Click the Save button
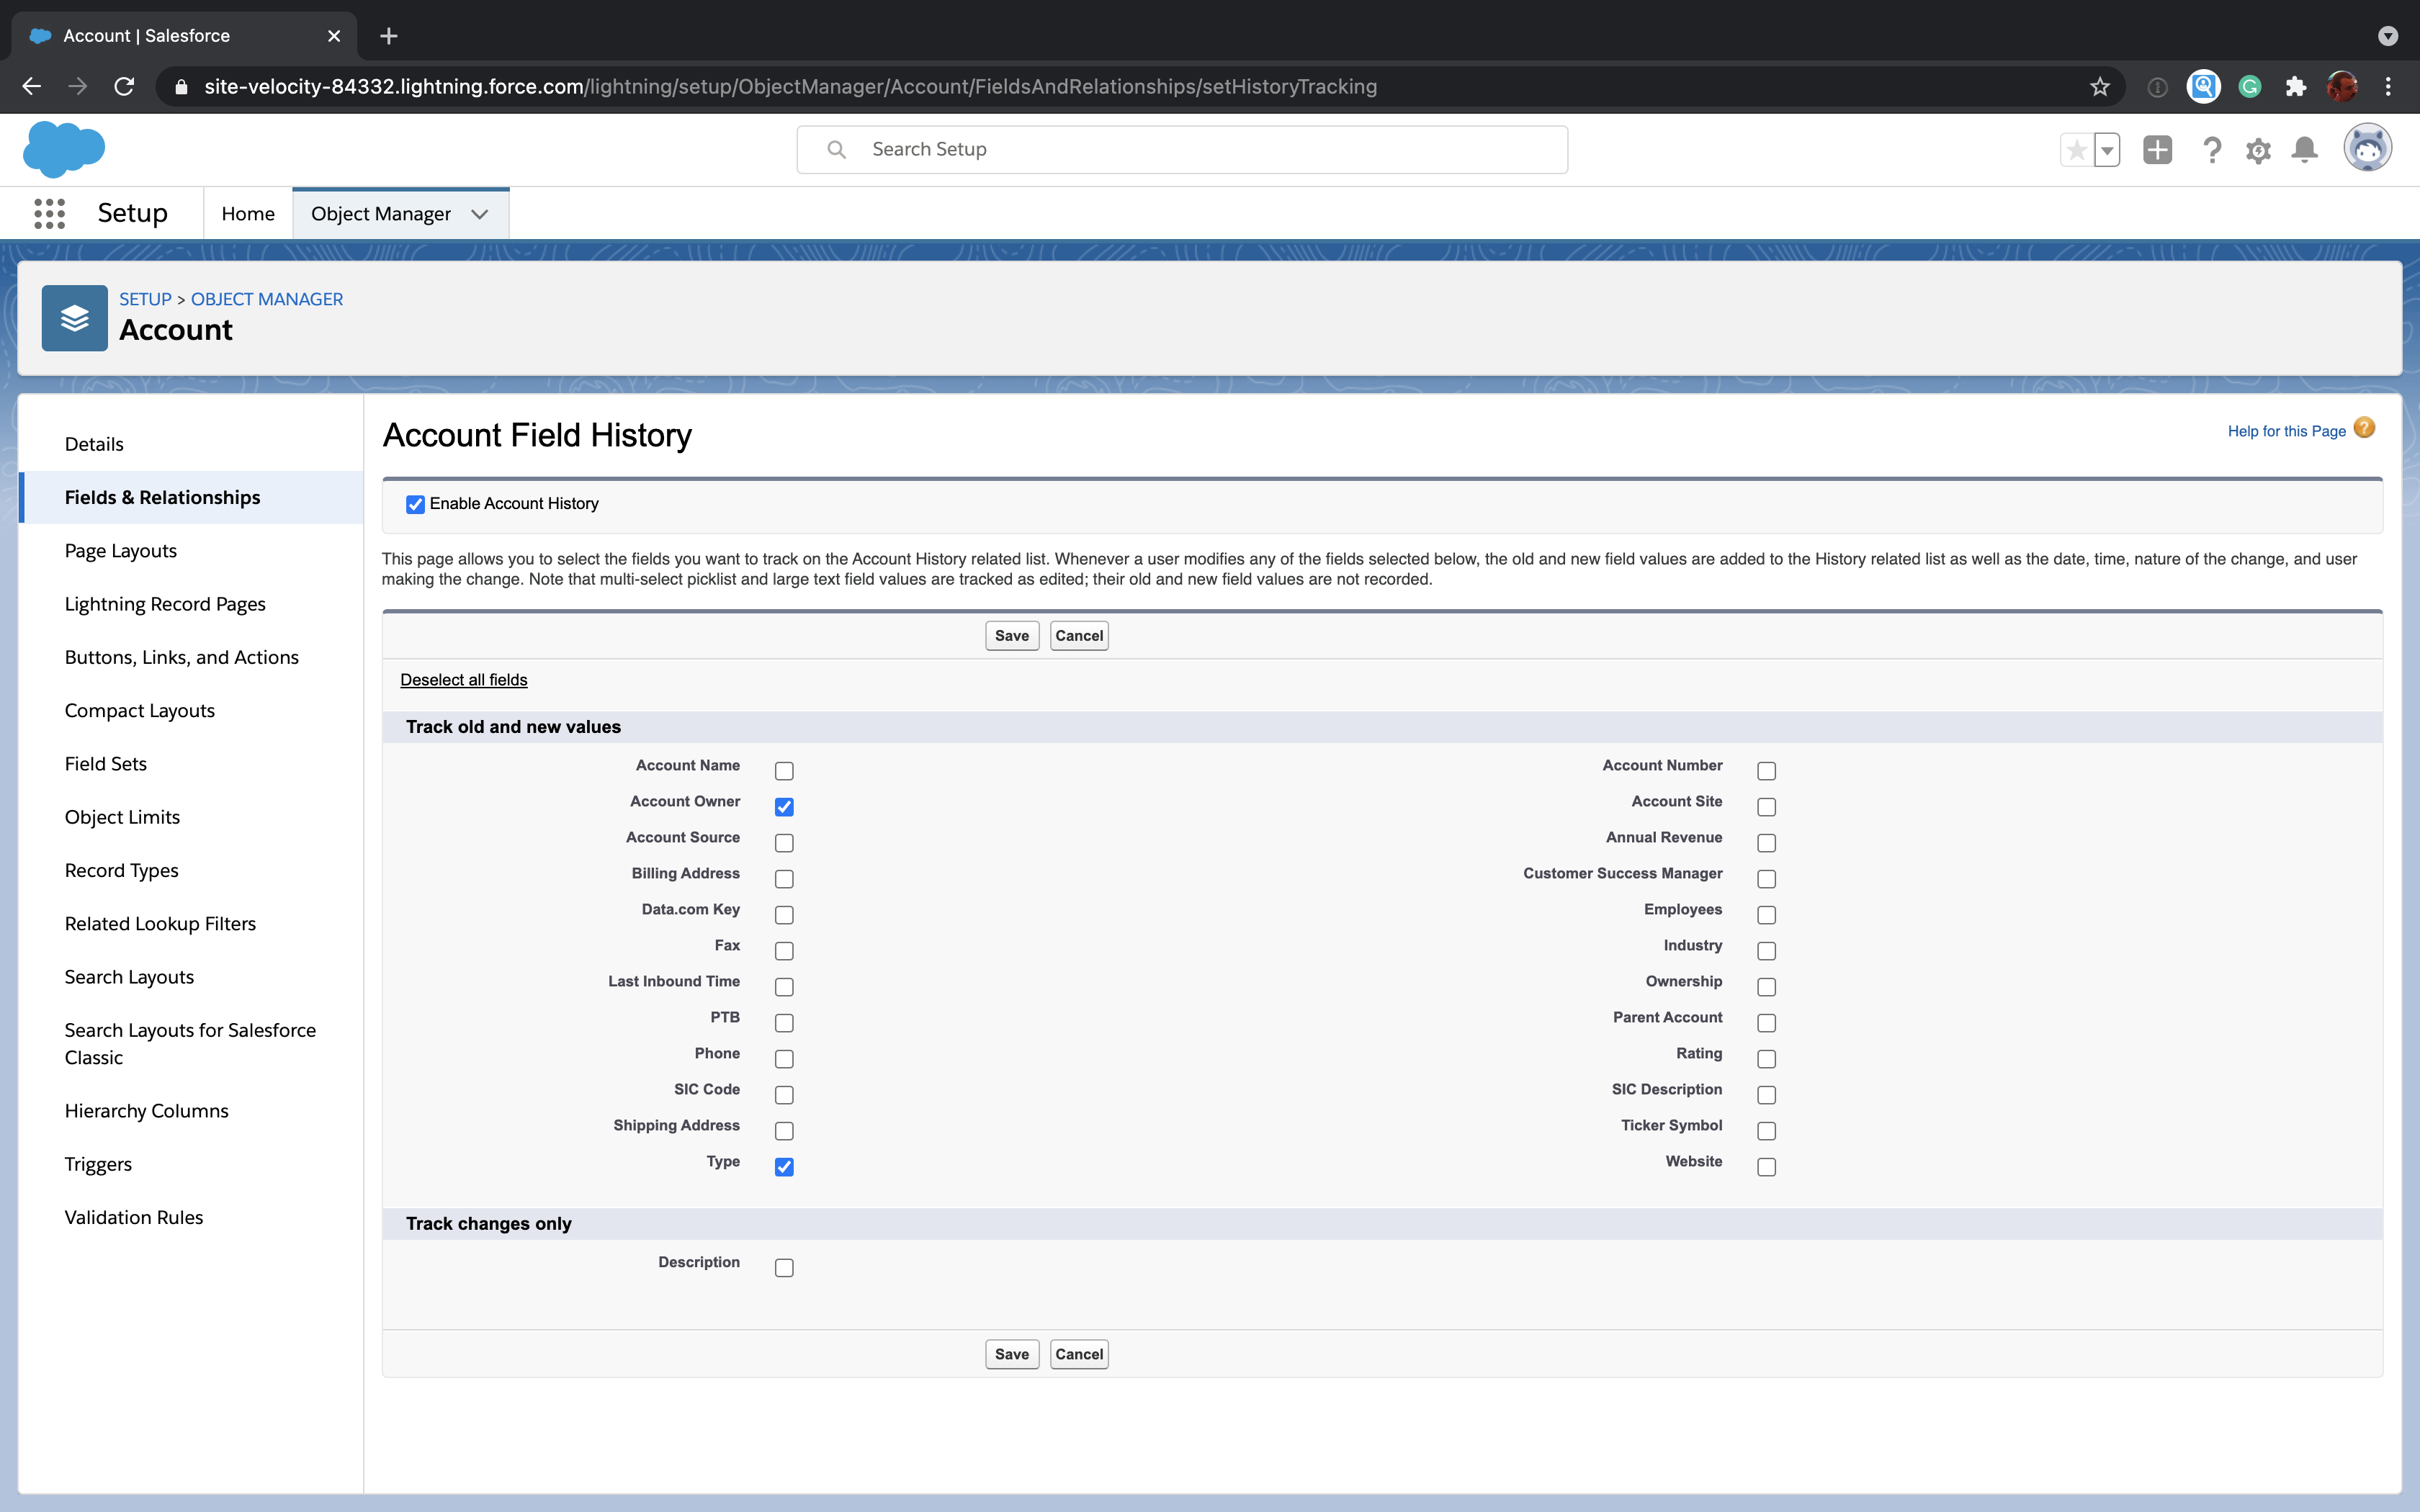This screenshot has height=1512, width=2420. (1010, 634)
